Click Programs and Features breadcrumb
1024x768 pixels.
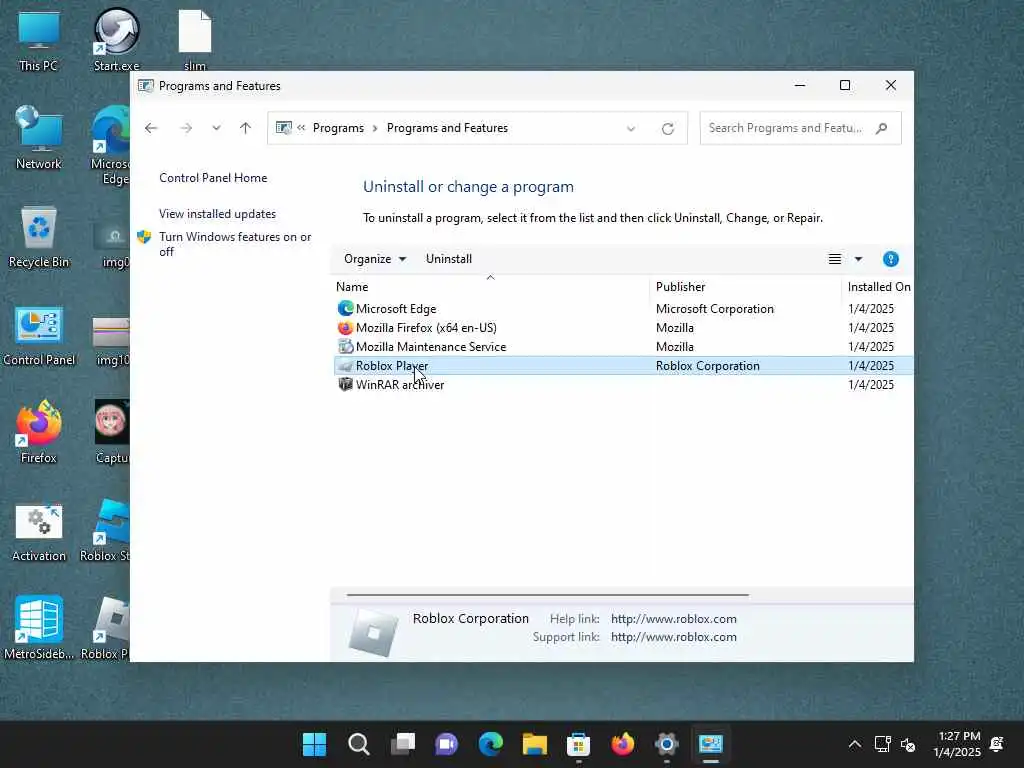pyautogui.click(x=447, y=128)
